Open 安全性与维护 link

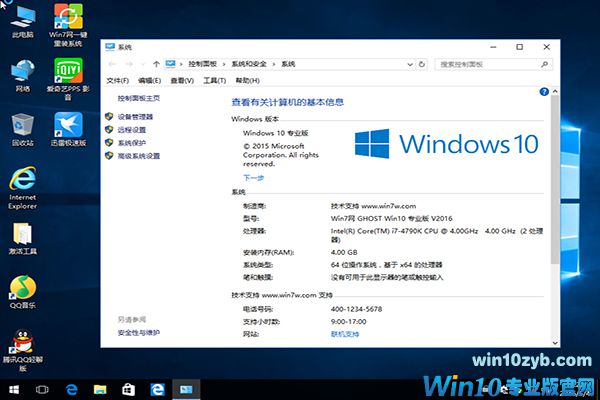pos(139,333)
